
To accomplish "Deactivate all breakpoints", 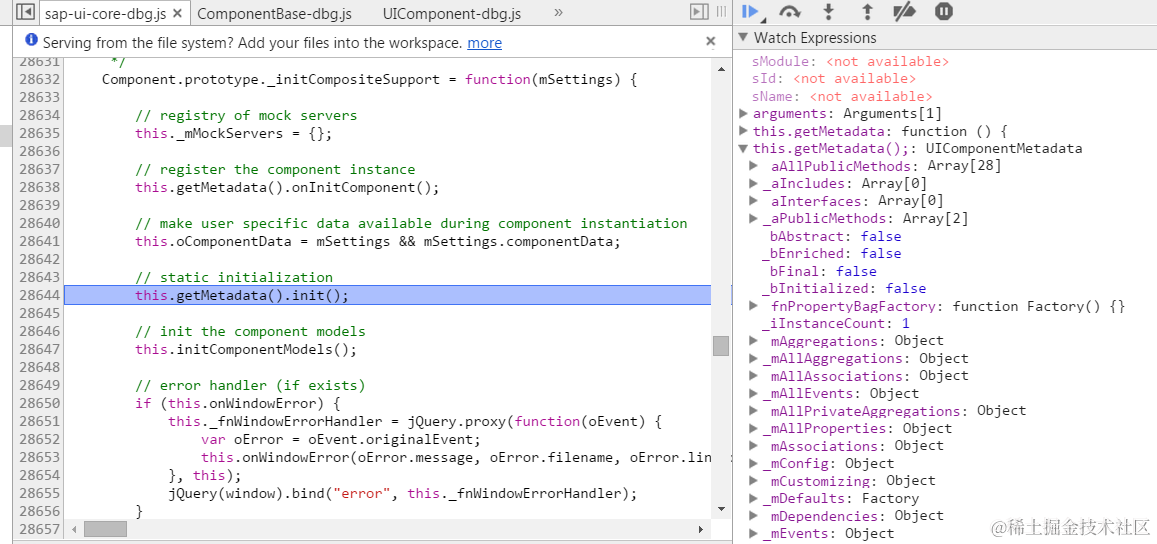I will tap(905, 11).
